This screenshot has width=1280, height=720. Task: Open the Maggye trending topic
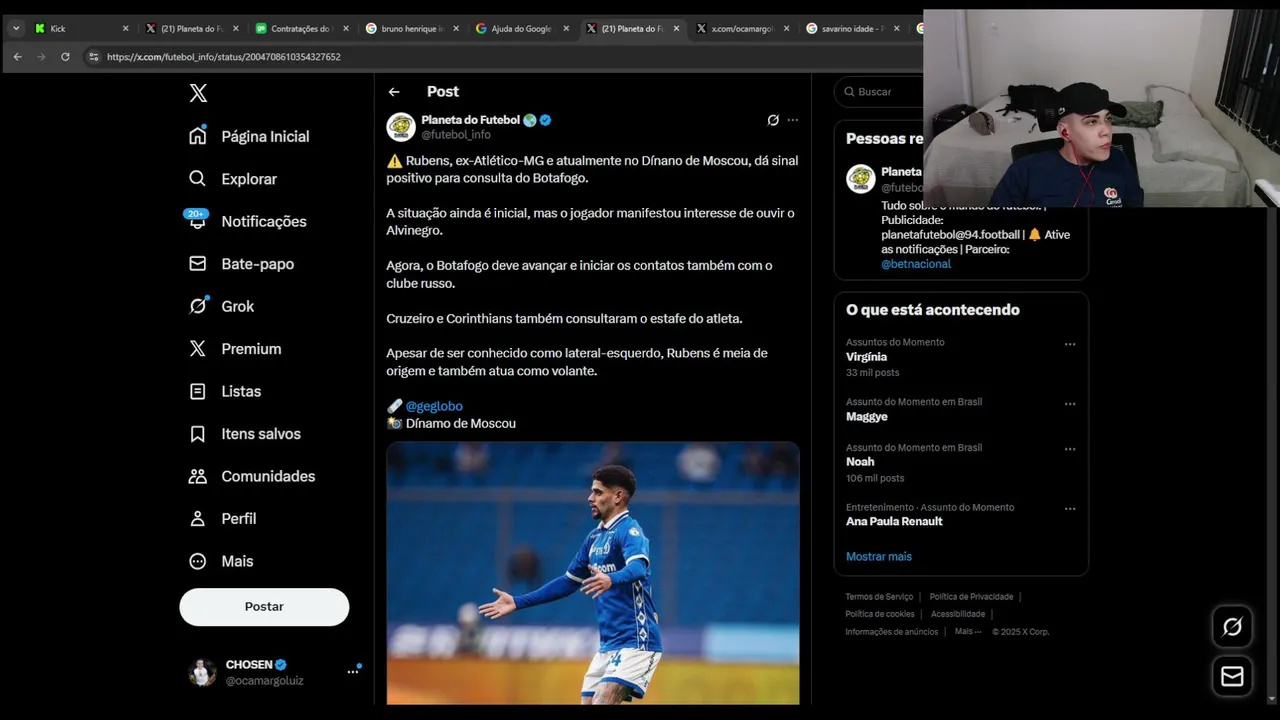(867, 417)
